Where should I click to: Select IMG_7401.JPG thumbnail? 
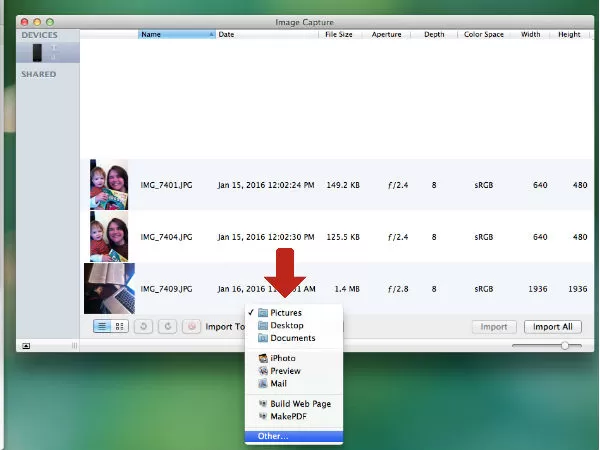click(x=107, y=185)
